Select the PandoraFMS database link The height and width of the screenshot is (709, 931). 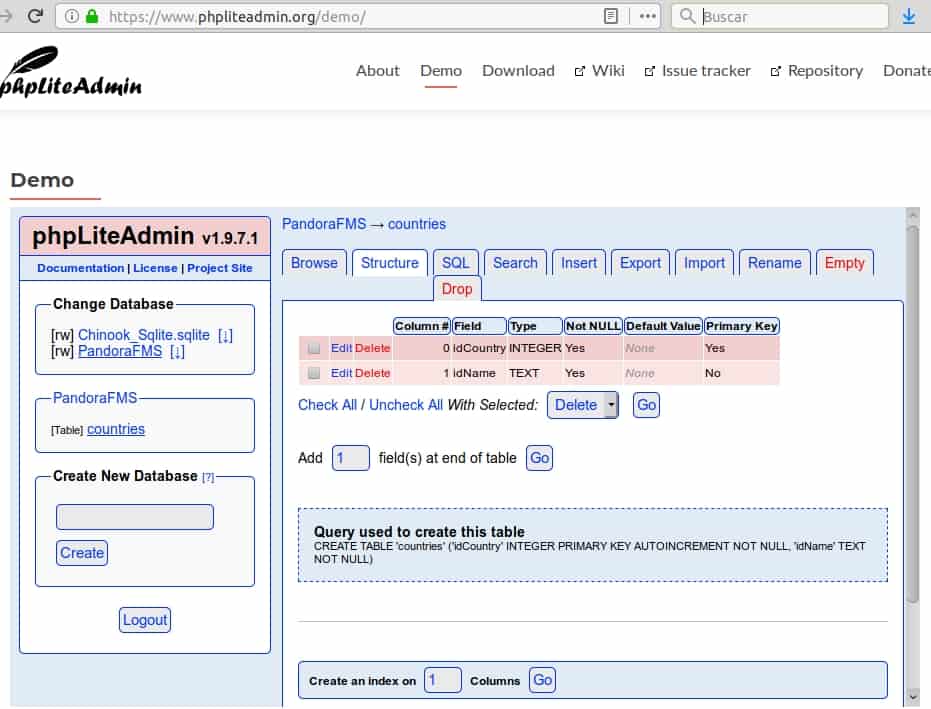tap(120, 351)
